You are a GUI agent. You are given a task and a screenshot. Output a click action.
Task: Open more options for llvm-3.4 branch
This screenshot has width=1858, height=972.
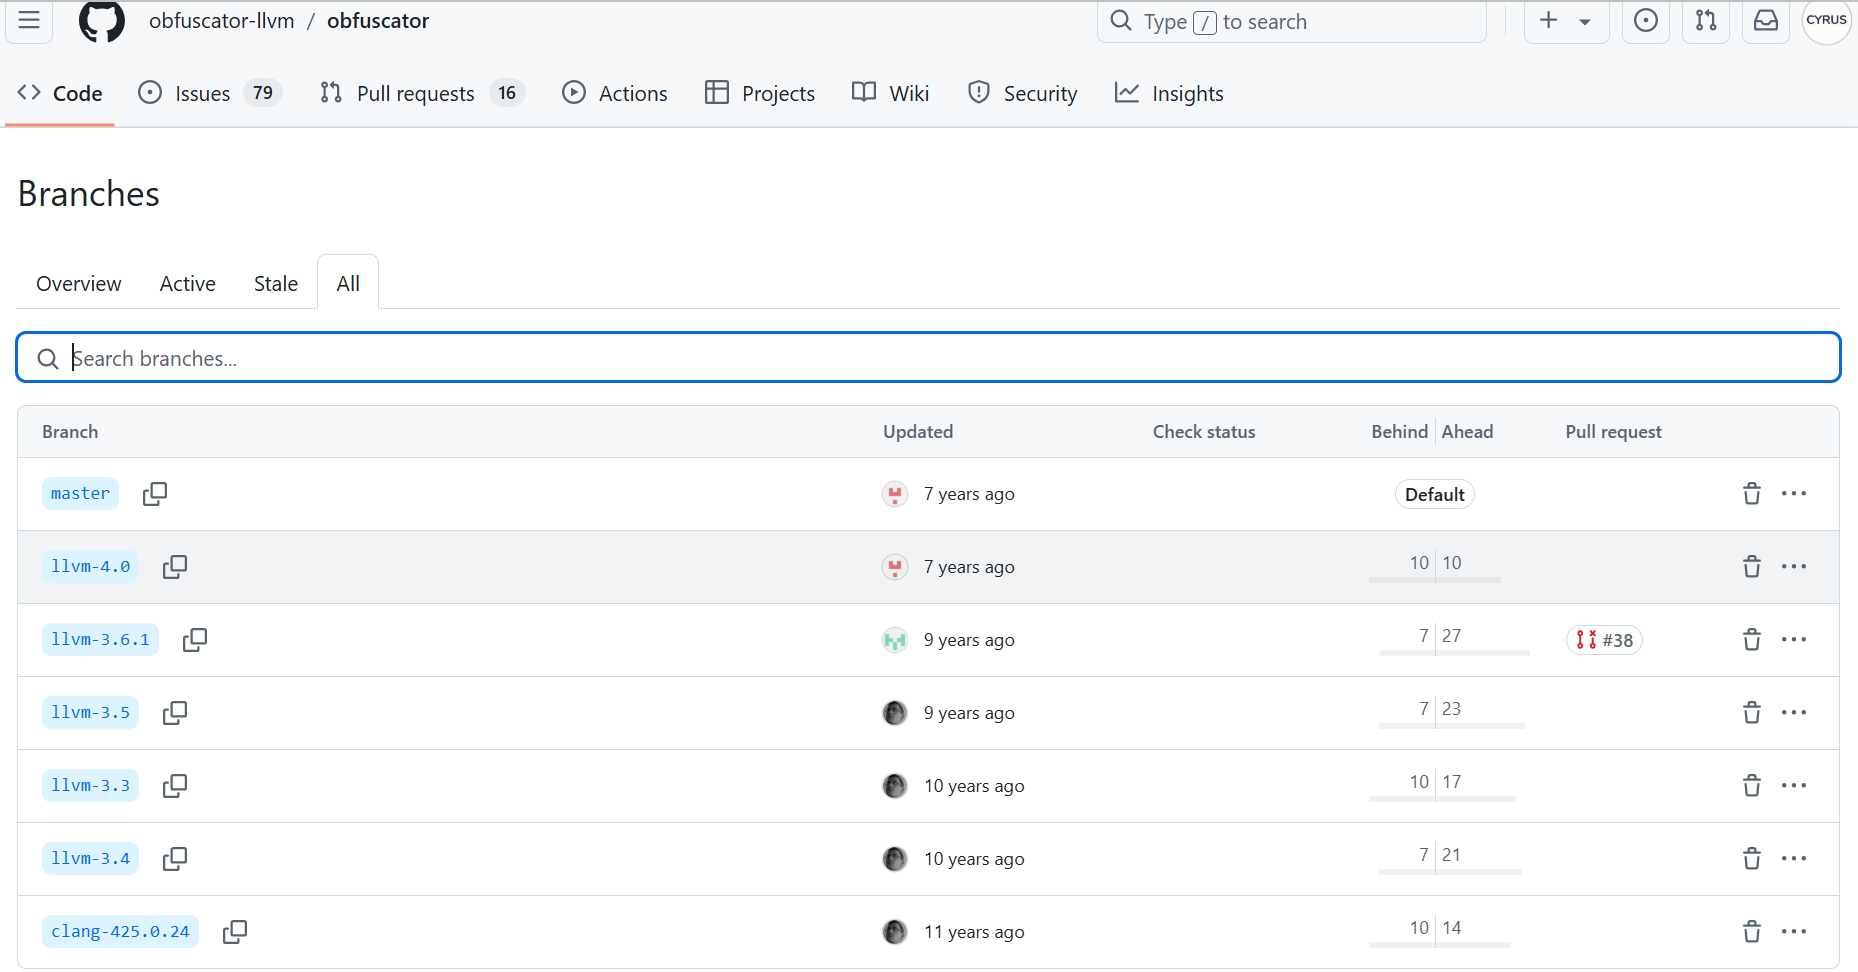[x=1794, y=858]
